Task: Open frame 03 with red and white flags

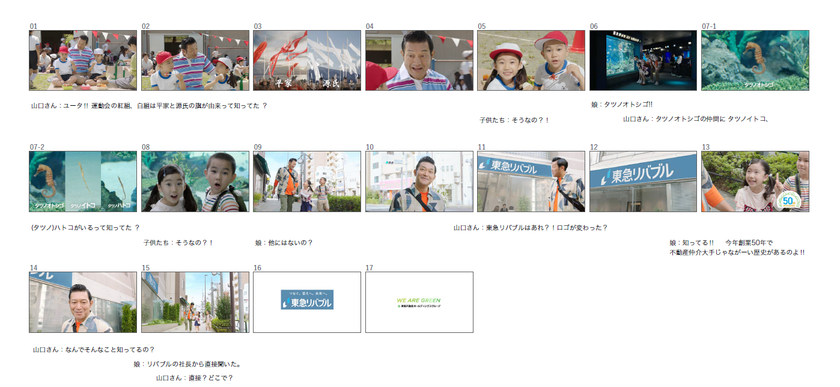Action: (307, 60)
